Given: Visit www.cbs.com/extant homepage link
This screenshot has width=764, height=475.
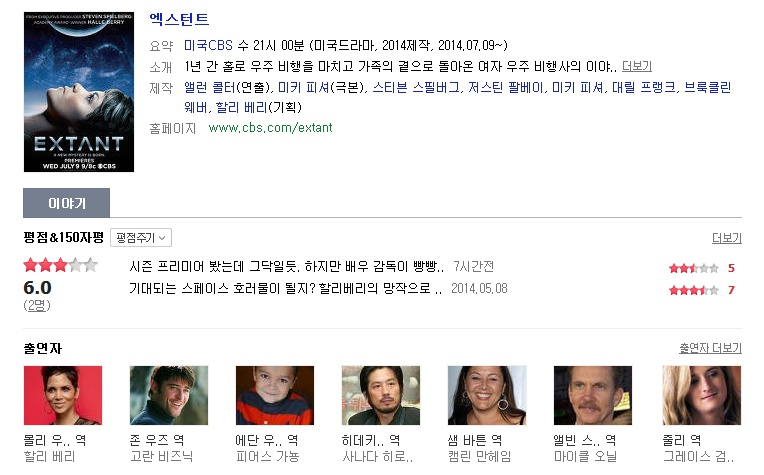Looking at the screenshot, I should click(270, 128).
